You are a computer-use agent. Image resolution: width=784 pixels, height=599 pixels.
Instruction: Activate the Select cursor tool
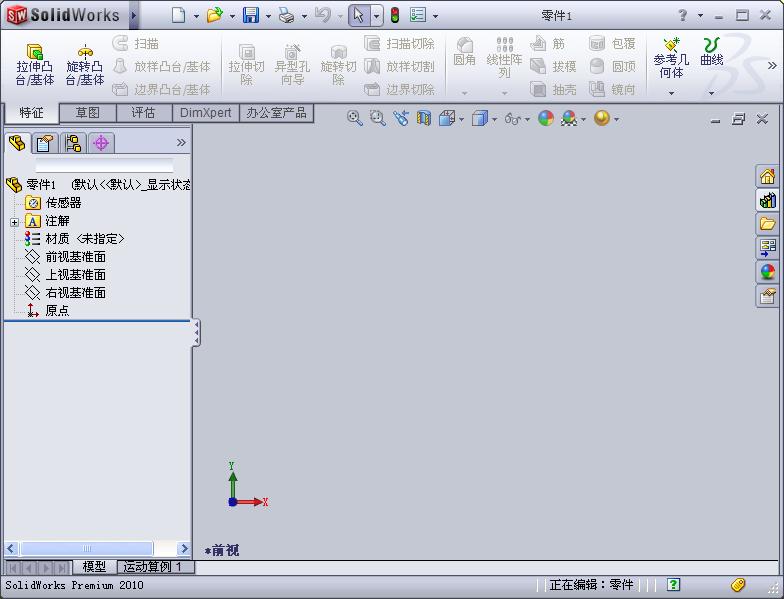pos(358,16)
